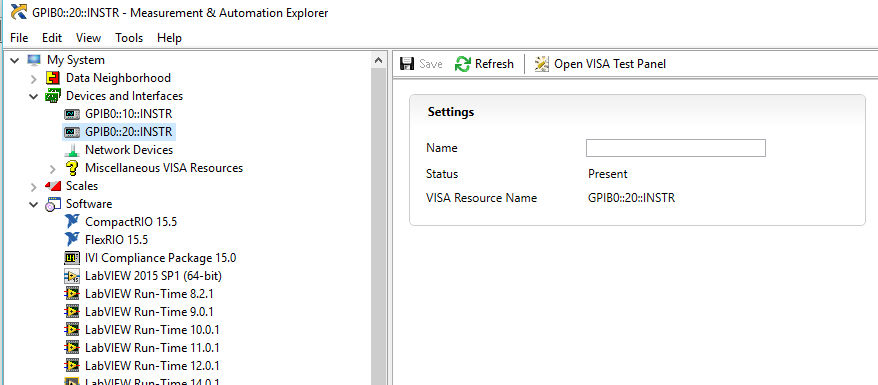Select IVI Compliance Package 15.0 entry
This screenshot has height=385, width=878.
click(161, 258)
